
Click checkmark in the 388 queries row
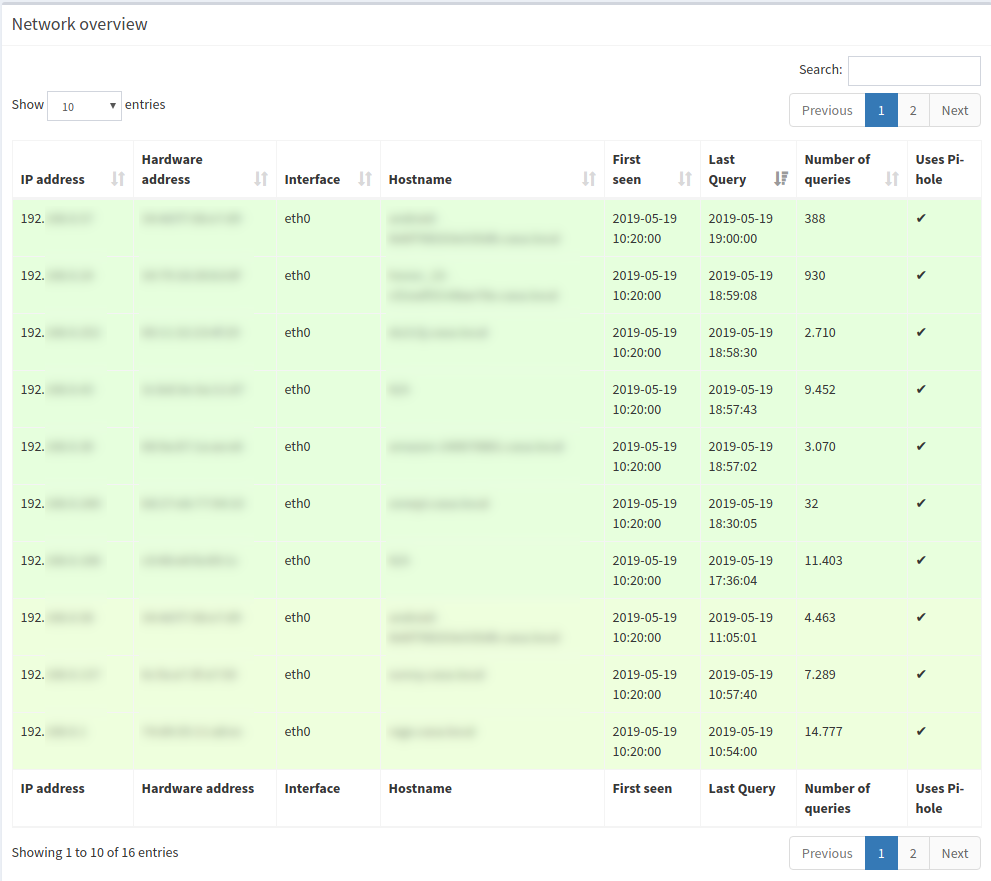[x=921, y=218]
